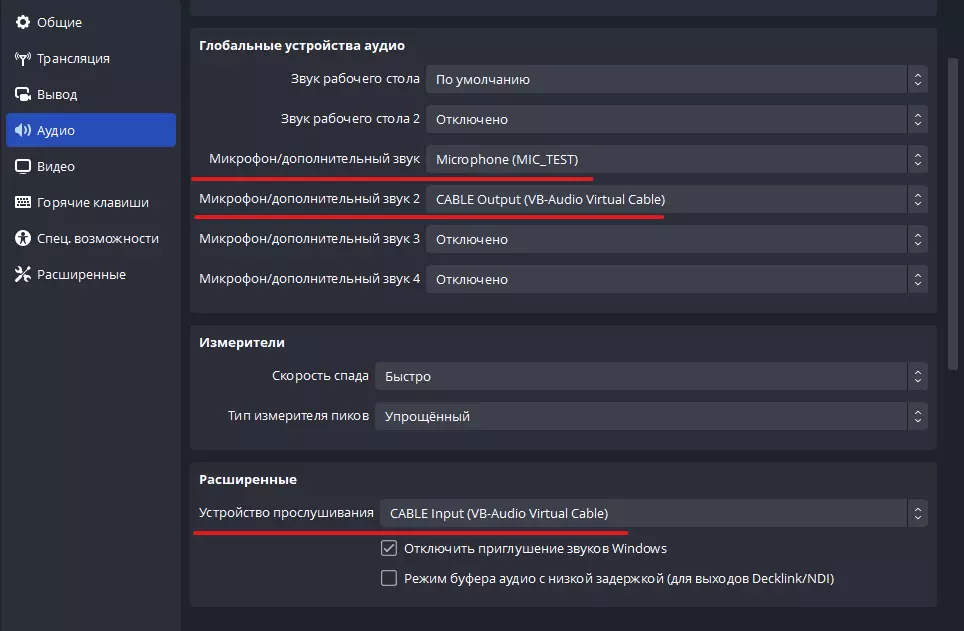Click the monitor icon for Видео
Image resolution: width=964 pixels, height=631 pixels.
(x=23, y=166)
